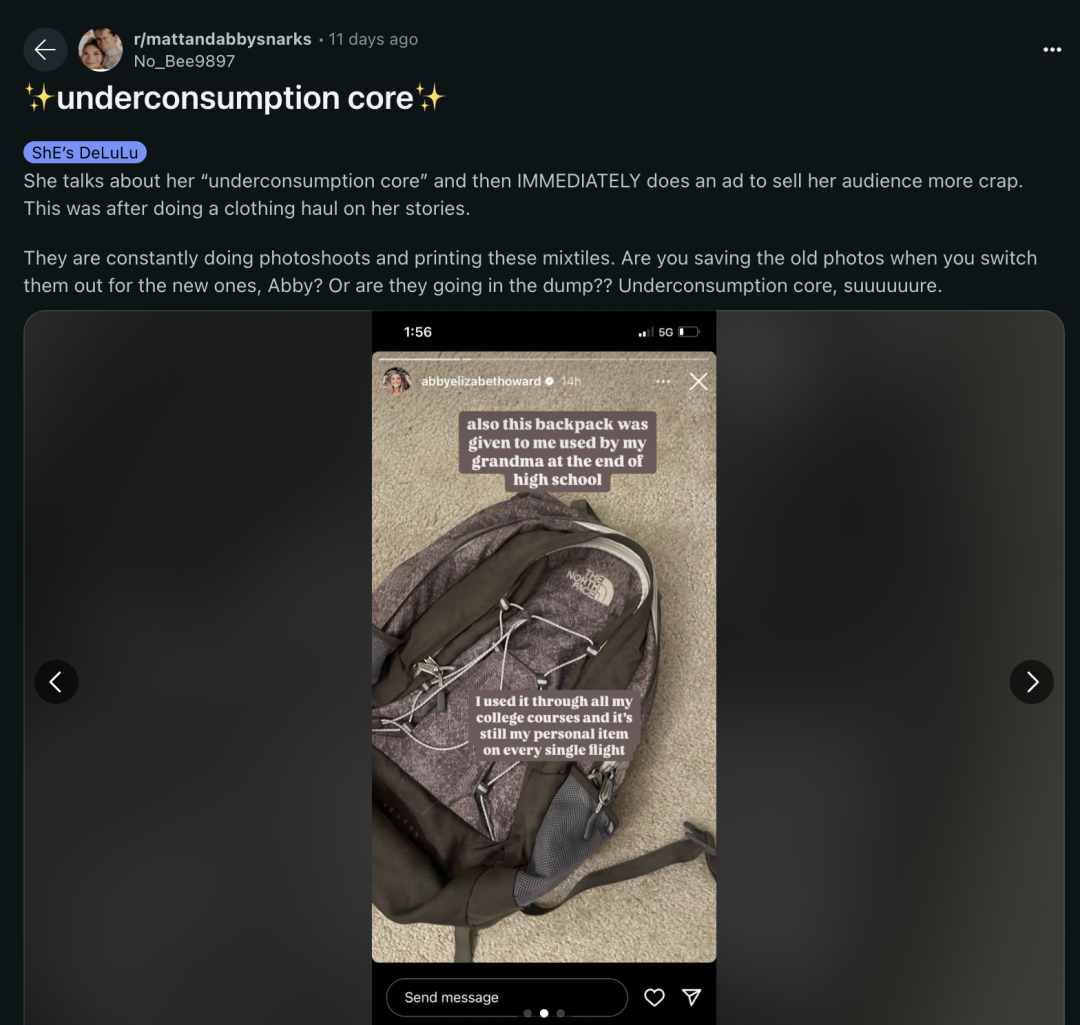Like the story with the heart icon
The width and height of the screenshot is (1080, 1025).
[654, 997]
